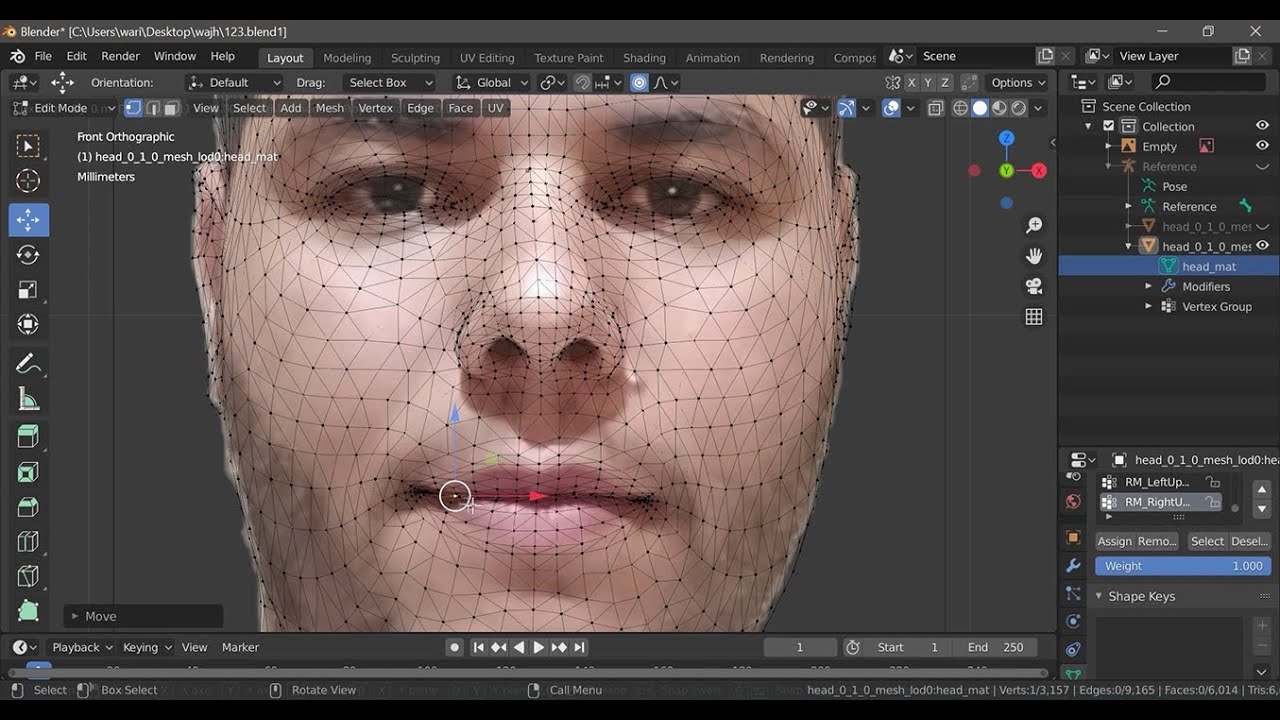Viewport: 1280px width, 720px height.
Task: Switch to the Sculpting workspace tab
Action: (x=415, y=58)
